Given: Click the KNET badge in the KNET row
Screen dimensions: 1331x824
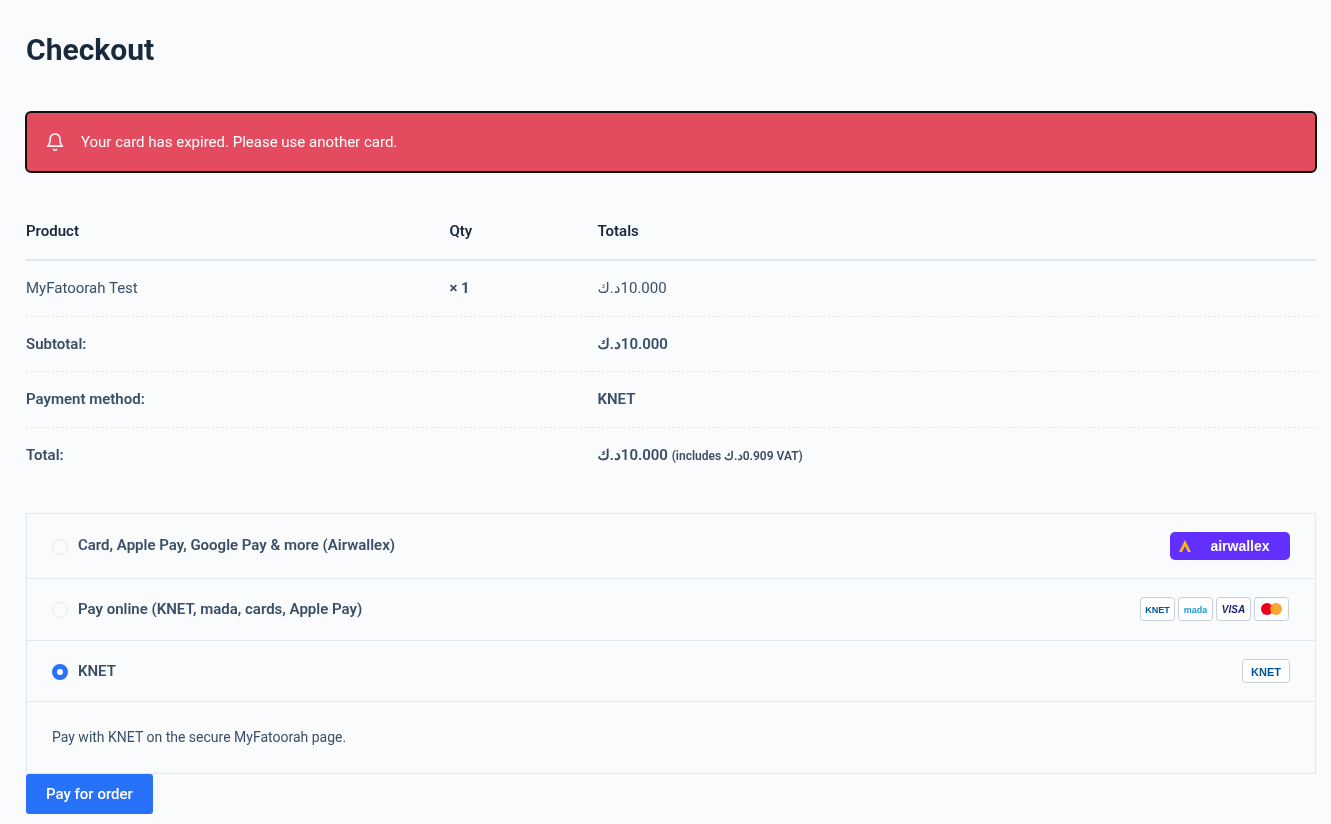Looking at the screenshot, I should click(x=1265, y=671).
